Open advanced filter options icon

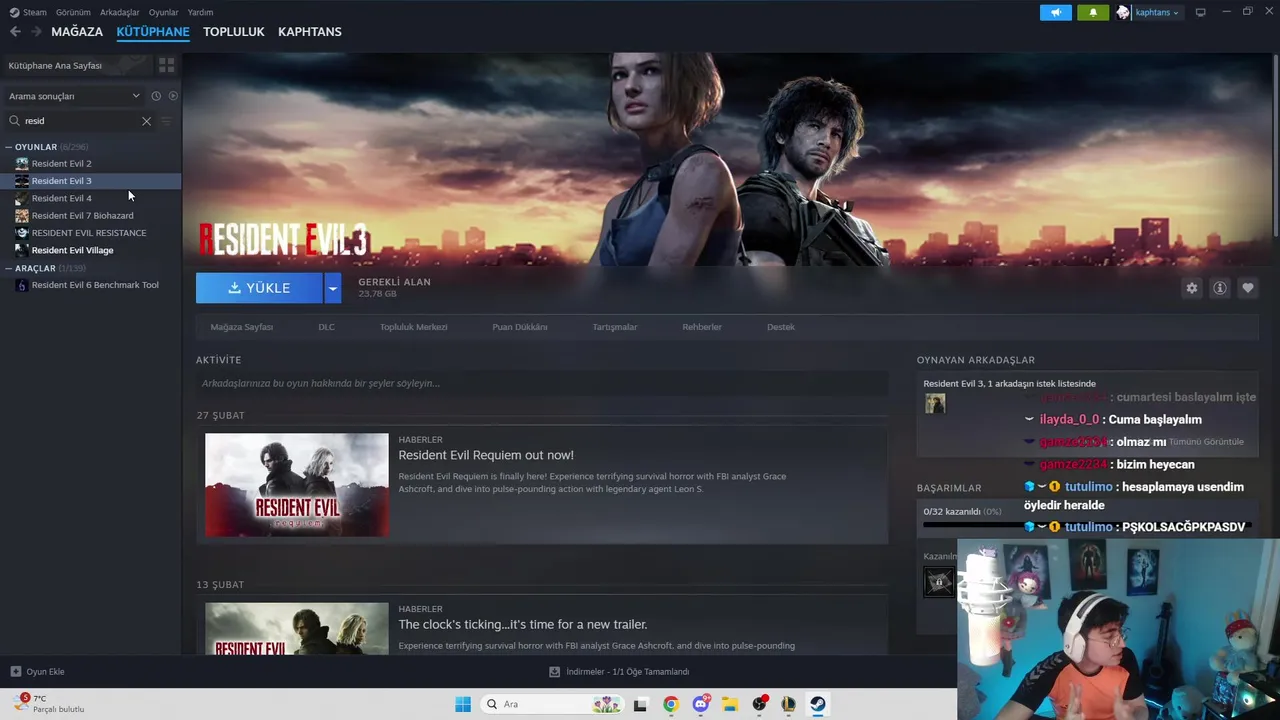pos(166,121)
